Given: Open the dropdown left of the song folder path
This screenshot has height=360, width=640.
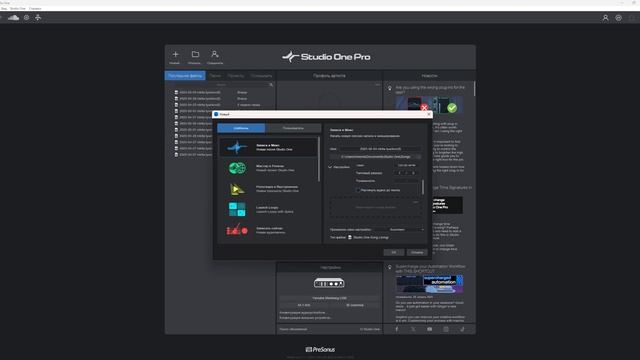Looking at the screenshot, I should pyautogui.click(x=333, y=157).
